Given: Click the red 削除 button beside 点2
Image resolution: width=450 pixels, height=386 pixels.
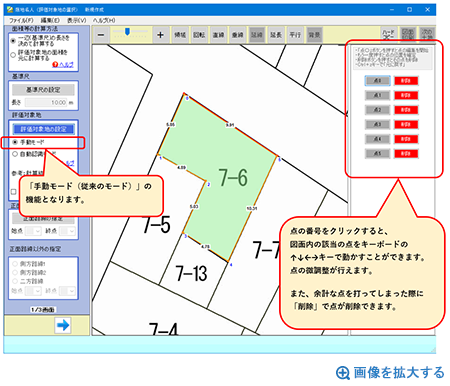Looking at the screenshot, I should point(406,110).
